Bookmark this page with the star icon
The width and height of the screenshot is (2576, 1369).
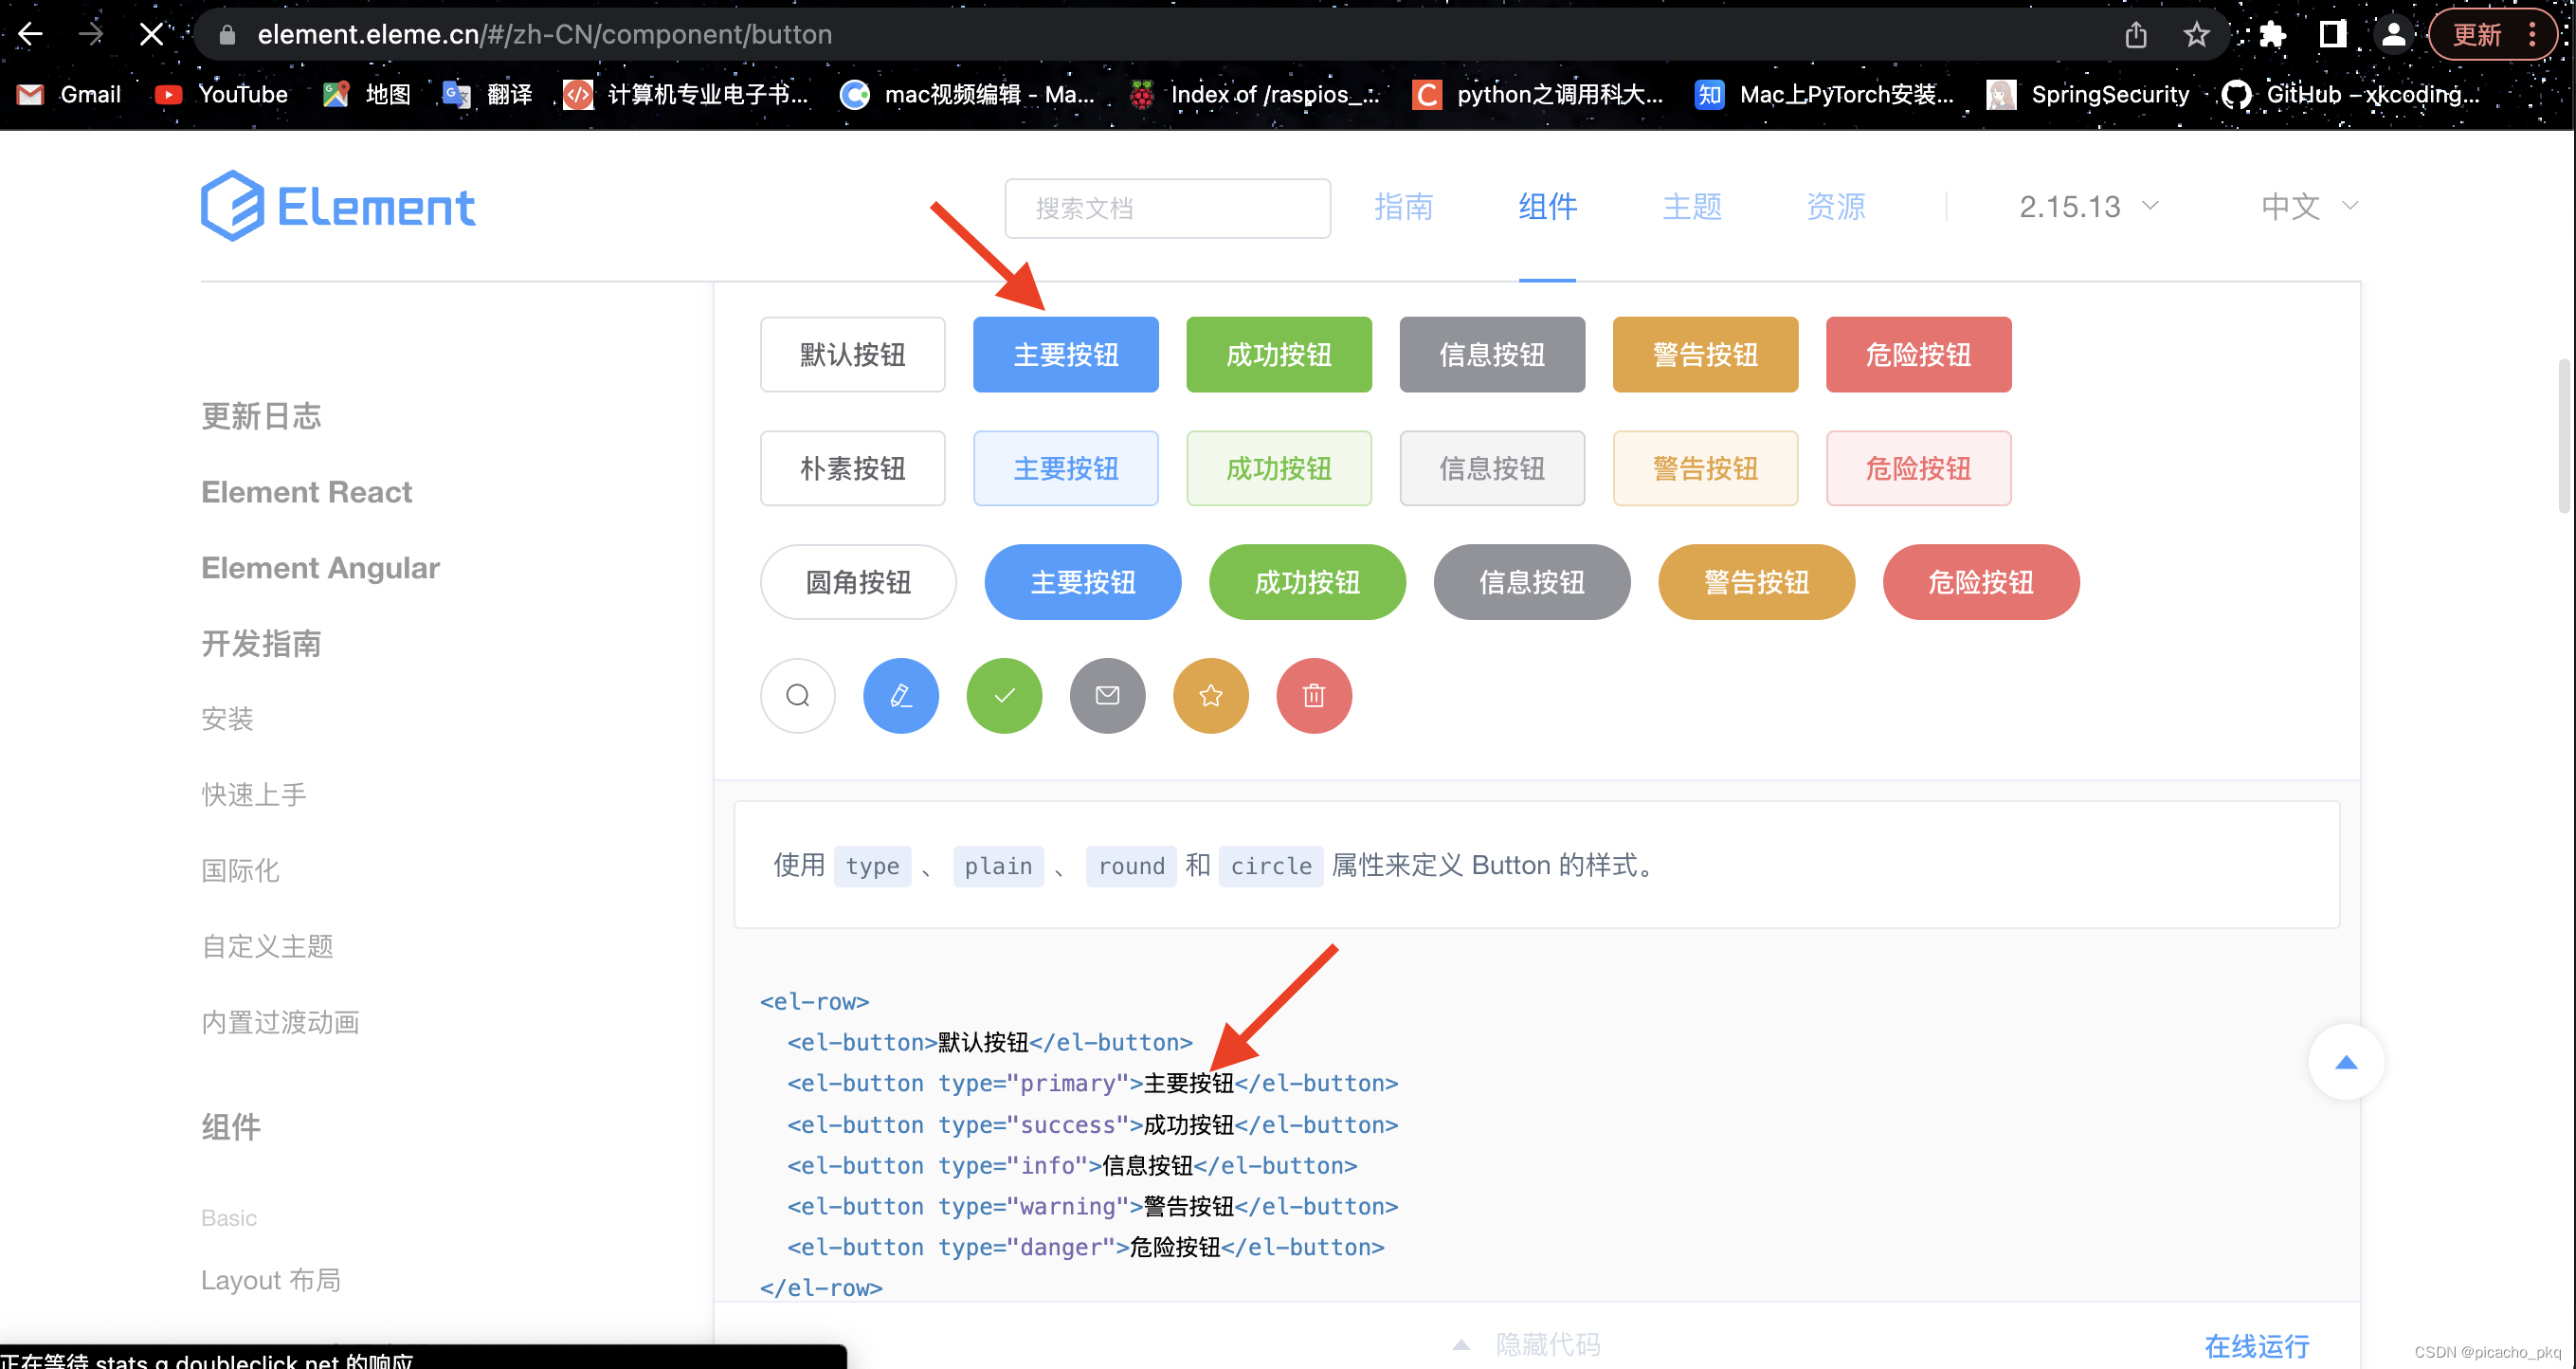pos(2196,35)
